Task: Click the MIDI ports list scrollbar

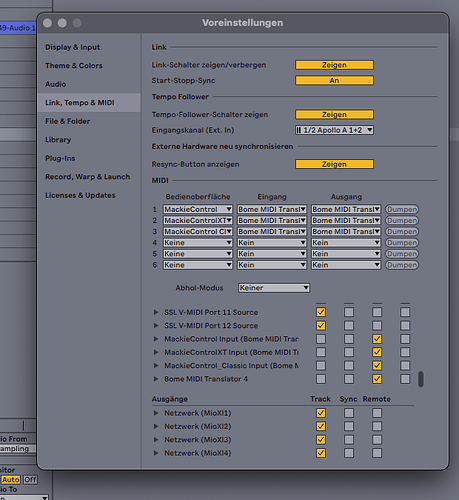Action: (421, 379)
